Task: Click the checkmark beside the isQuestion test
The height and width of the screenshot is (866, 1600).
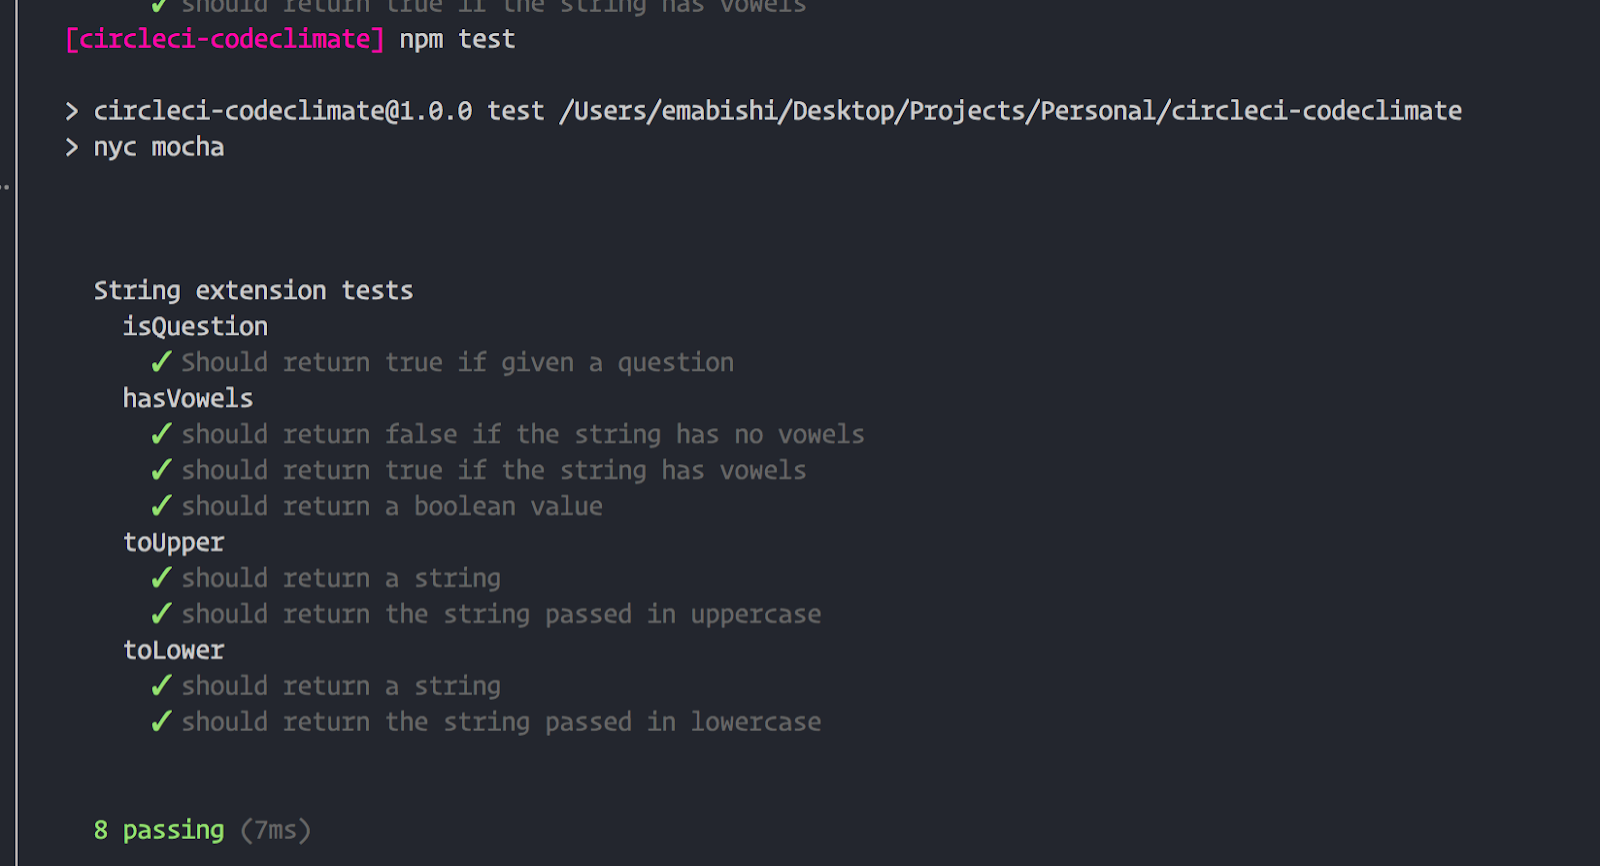Action: click(161, 362)
